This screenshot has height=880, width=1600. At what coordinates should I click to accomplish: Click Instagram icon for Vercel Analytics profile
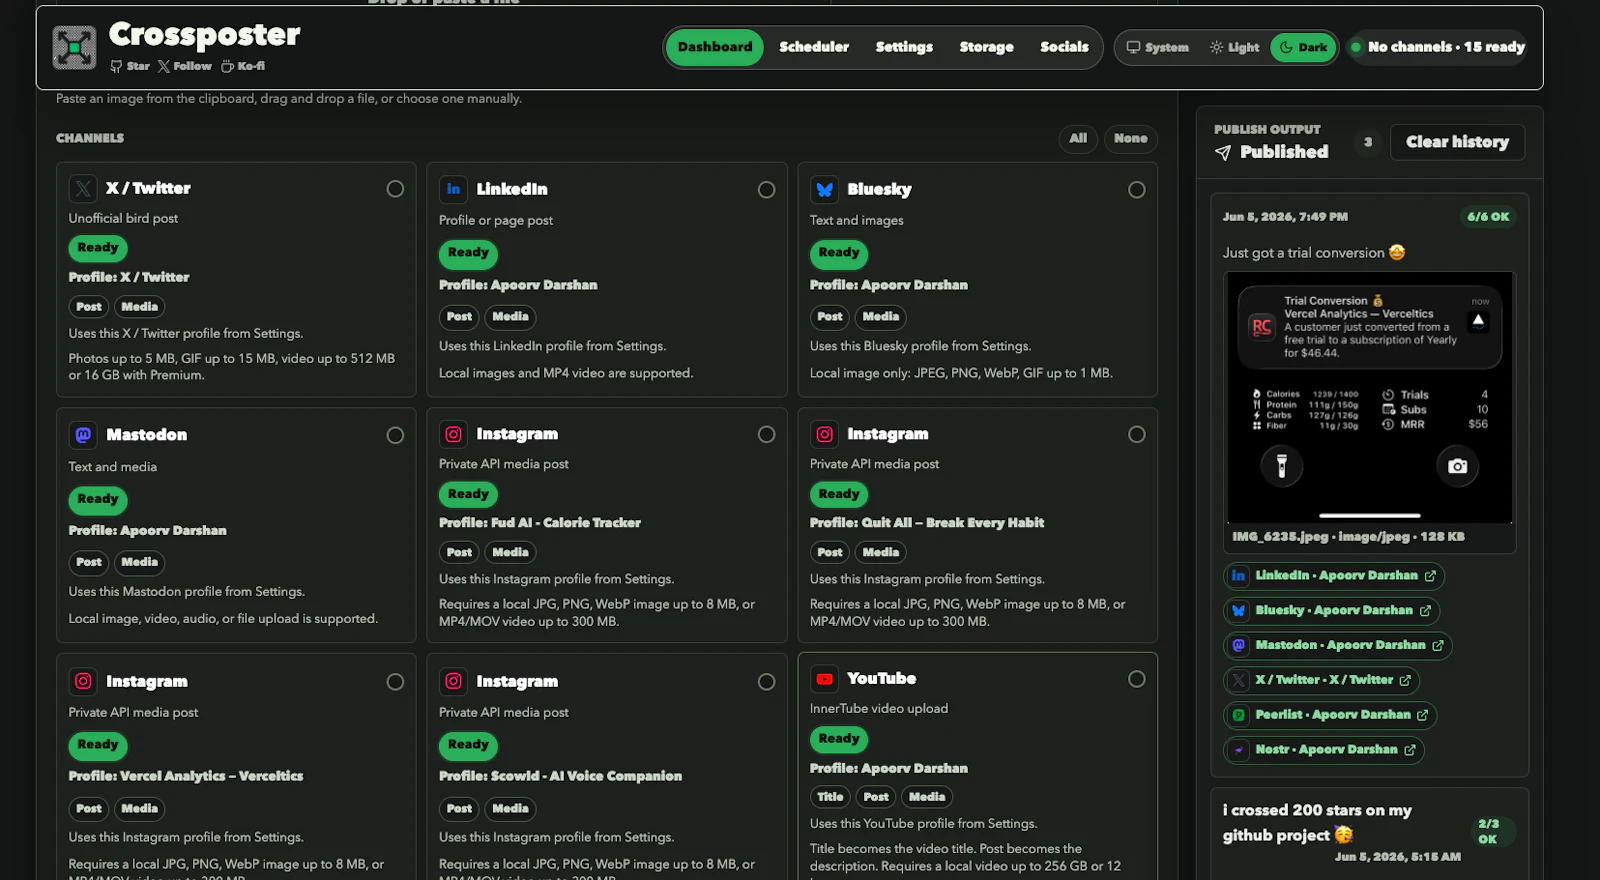point(83,681)
